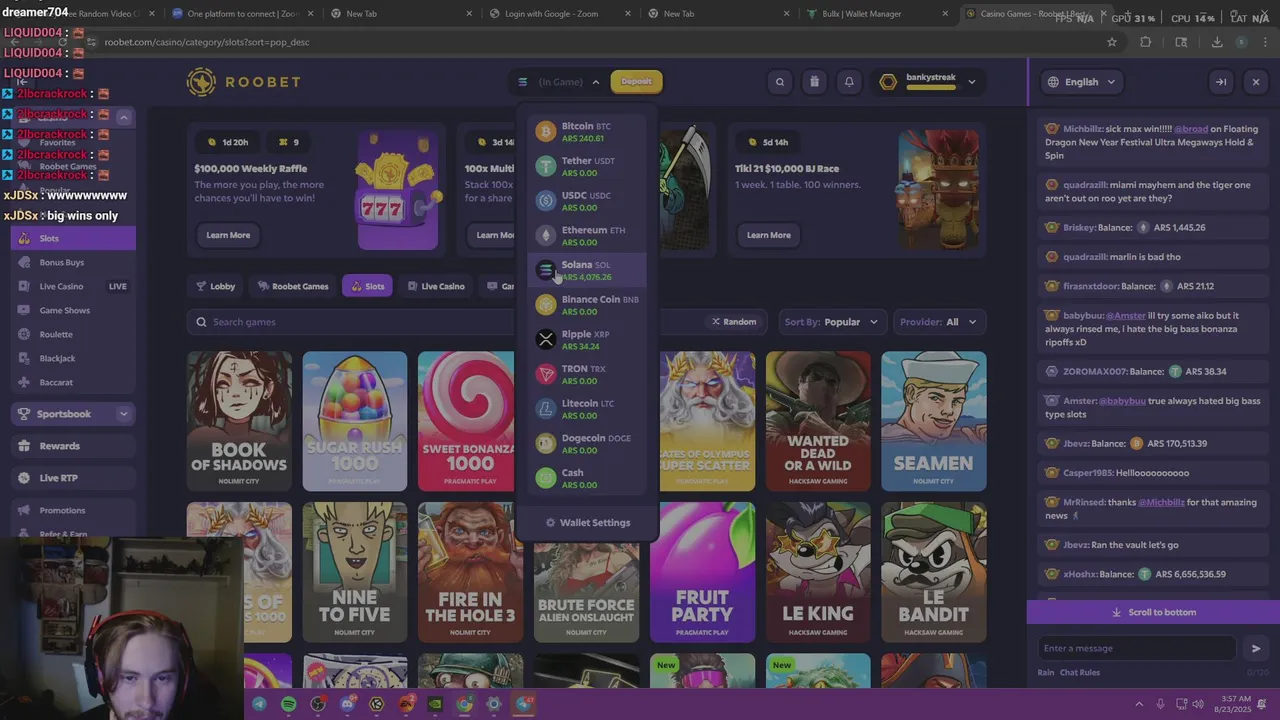The height and width of the screenshot is (720, 1280).
Task: Open the Fruit Party game
Action: tap(702, 572)
